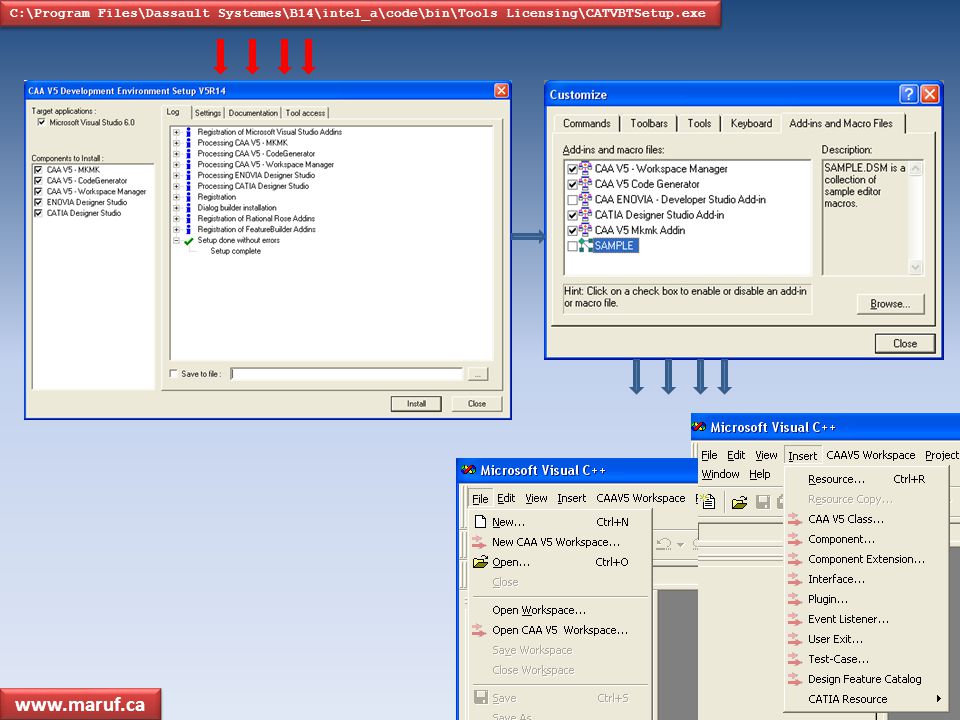This screenshot has width=960, height=720.
Task: Enable CAA ENOVIA - Developer Studio Add-in checkbox
Action: tap(572, 200)
